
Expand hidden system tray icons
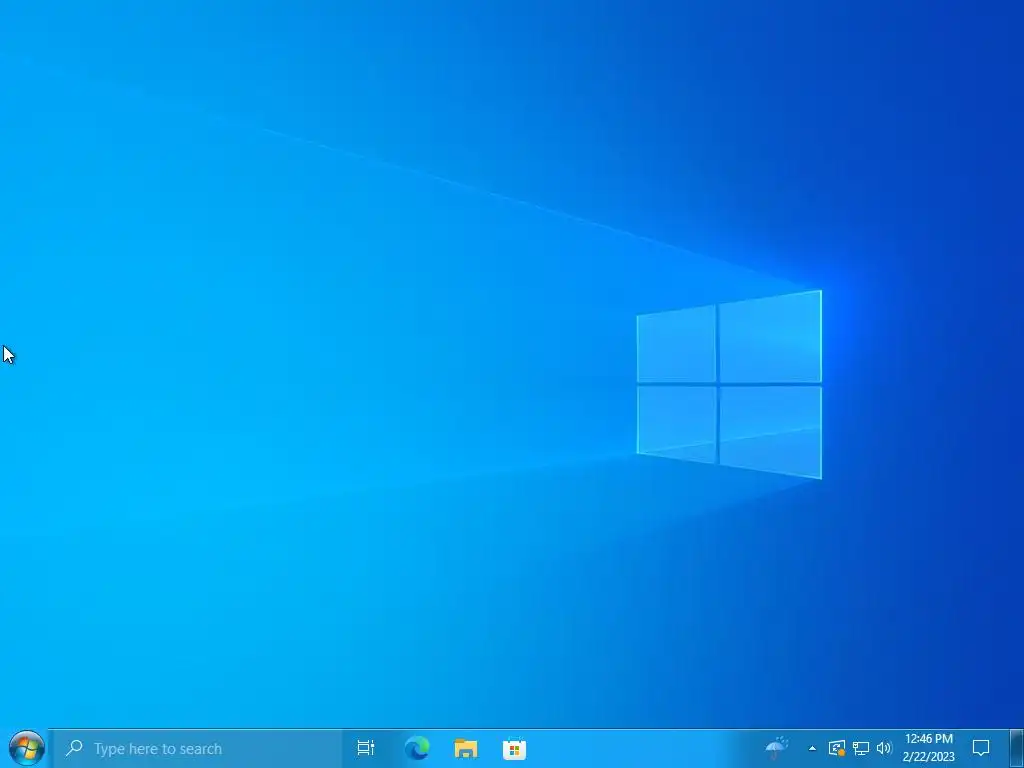[x=812, y=748]
